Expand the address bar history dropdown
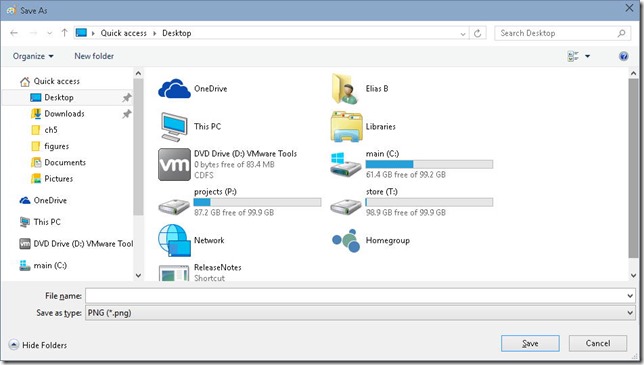 coord(463,34)
